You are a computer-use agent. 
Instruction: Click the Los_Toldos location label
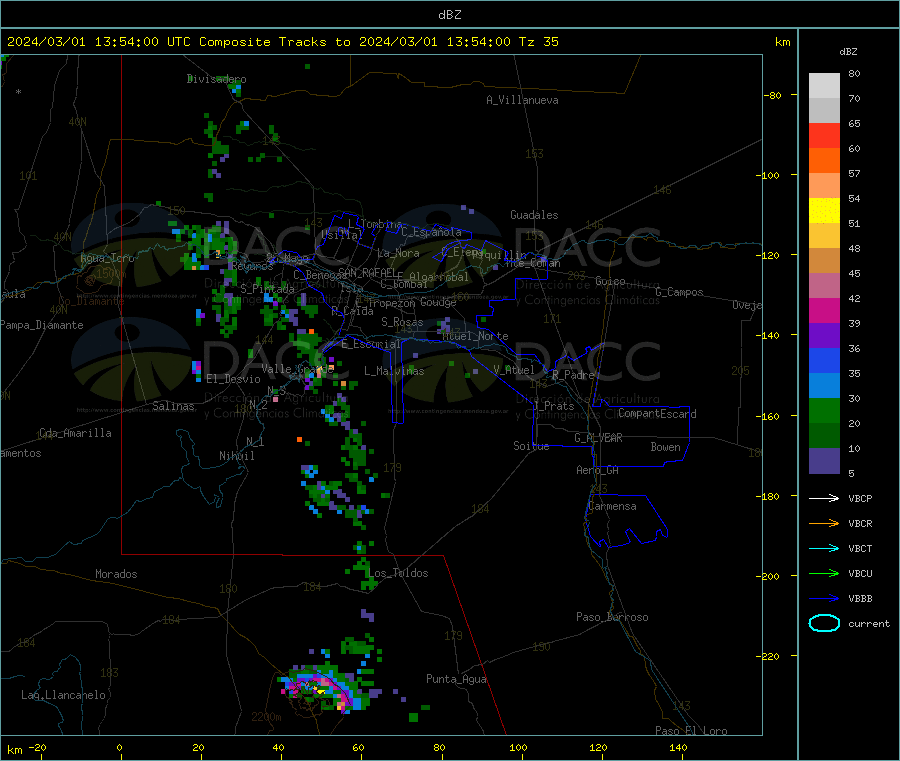[398, 573]
